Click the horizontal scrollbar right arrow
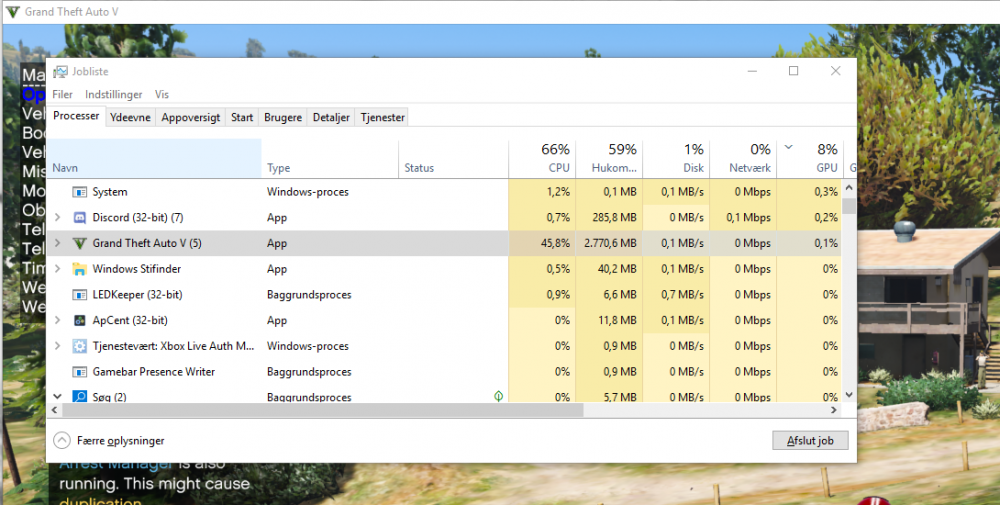 pos(835,410)
